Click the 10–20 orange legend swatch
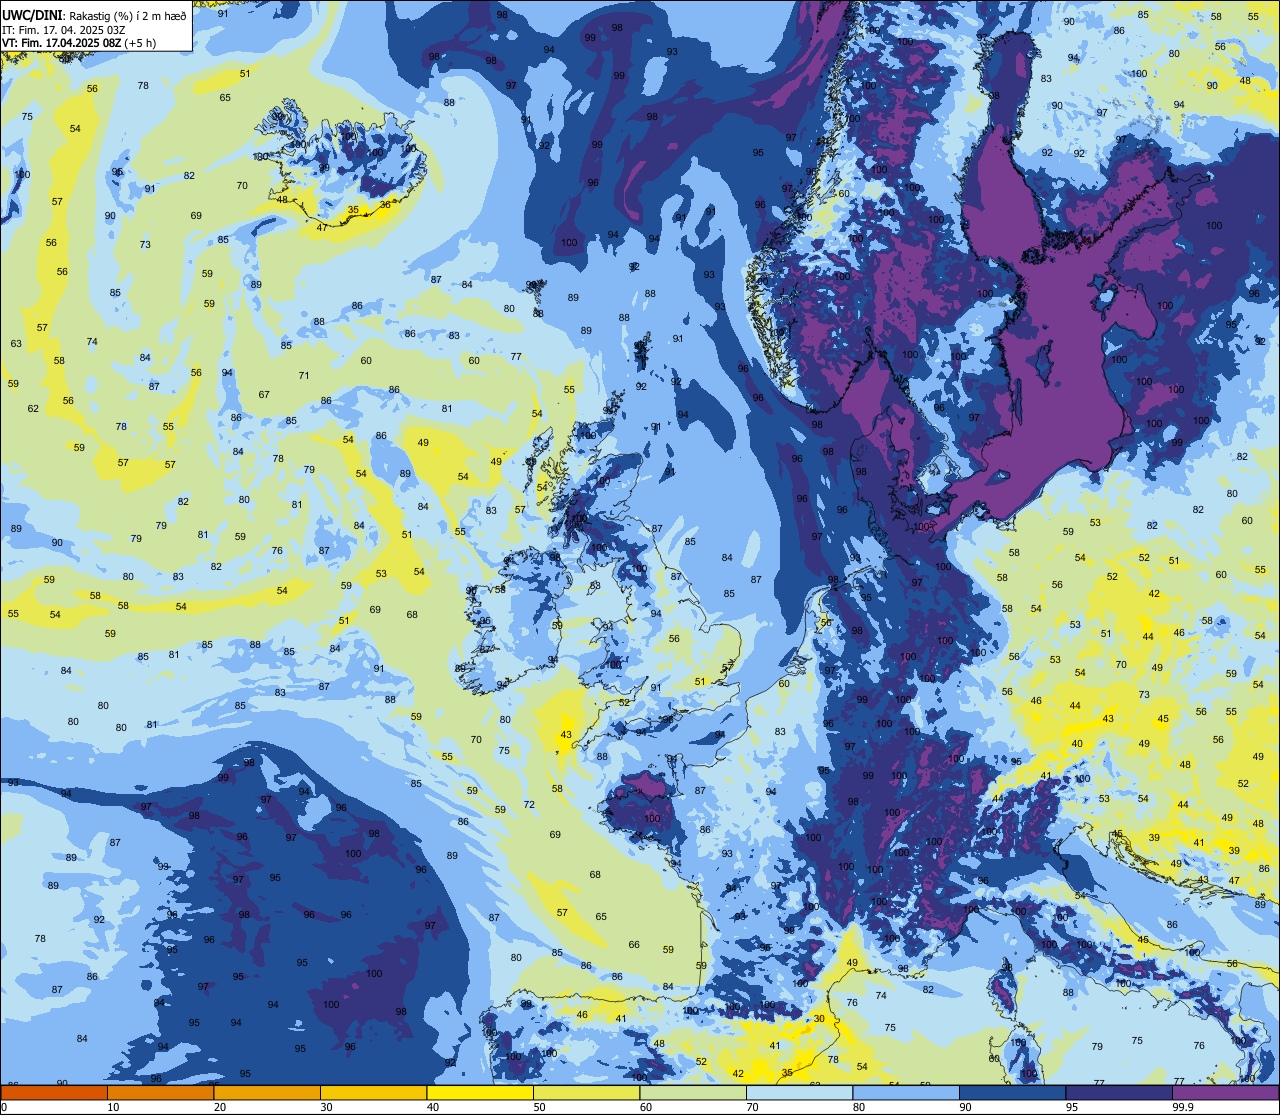Screen dimensions: 1280x1115 160,1092
